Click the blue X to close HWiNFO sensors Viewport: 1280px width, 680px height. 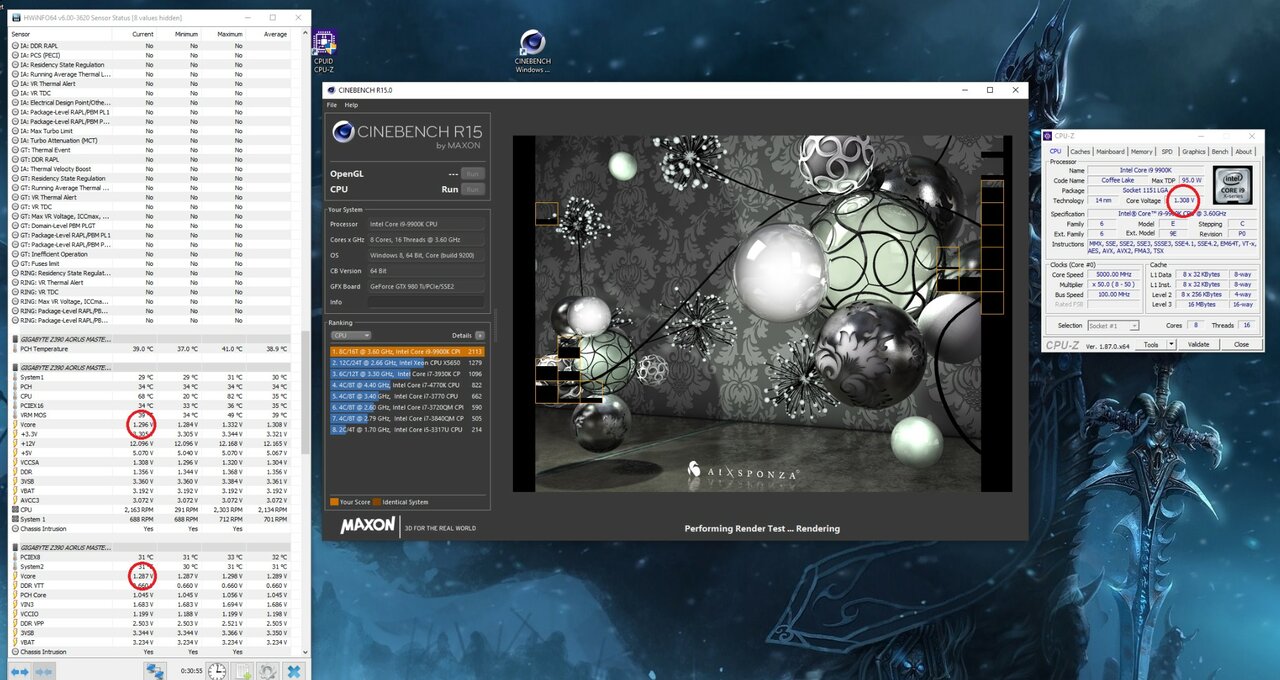click(x=293, y=670)
